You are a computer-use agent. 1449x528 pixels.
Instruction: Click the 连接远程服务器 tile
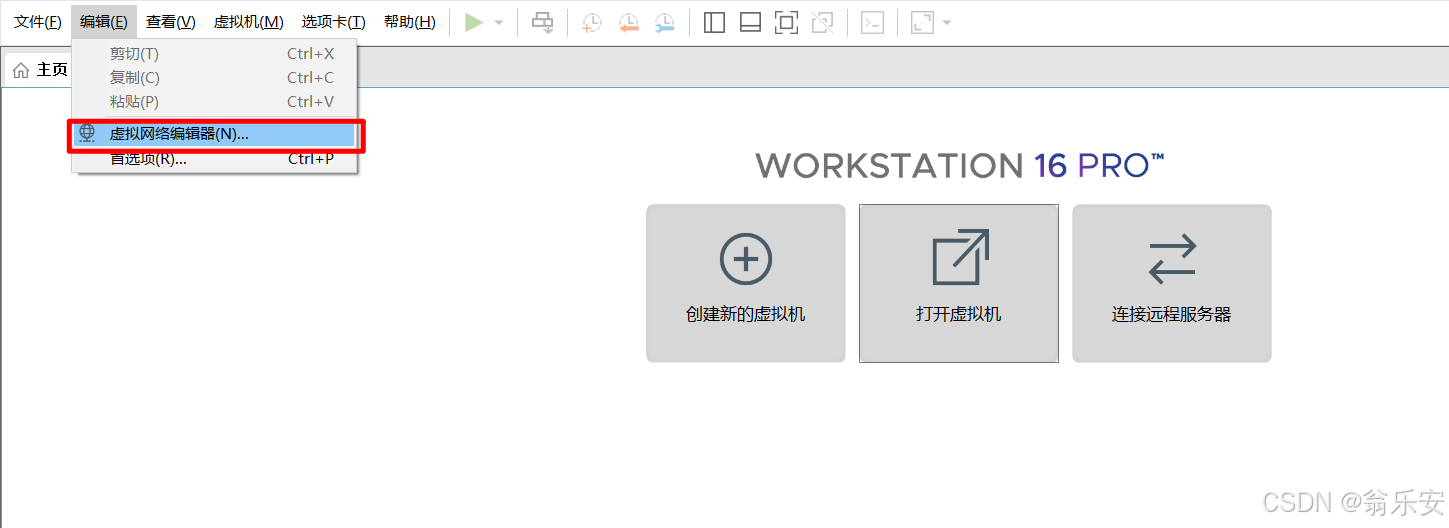[x=1172, y=283]
